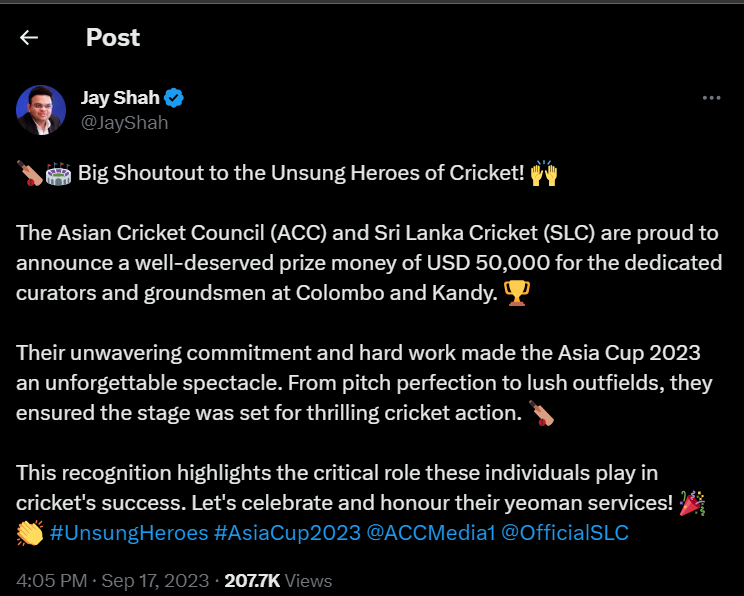Viewport: 744px width, 596px height.
Task: Click the Post page heading
Action: click(x=113, y=37)
